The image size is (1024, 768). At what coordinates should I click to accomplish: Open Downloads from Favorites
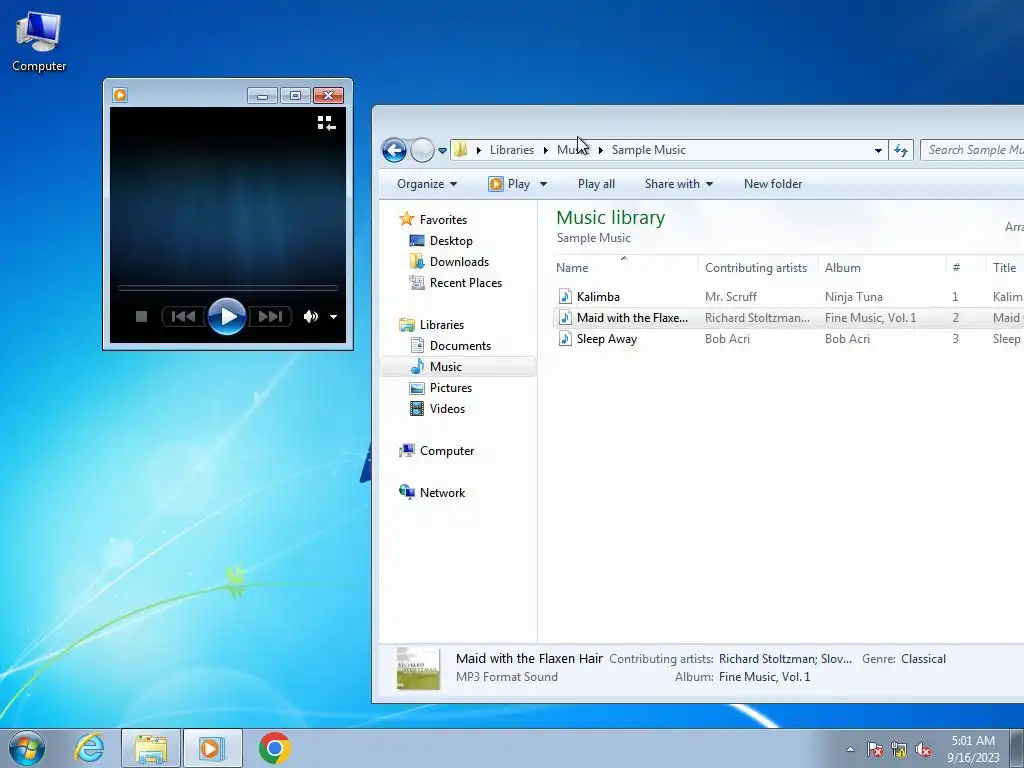pyautogui.click(x=459, y=262)
